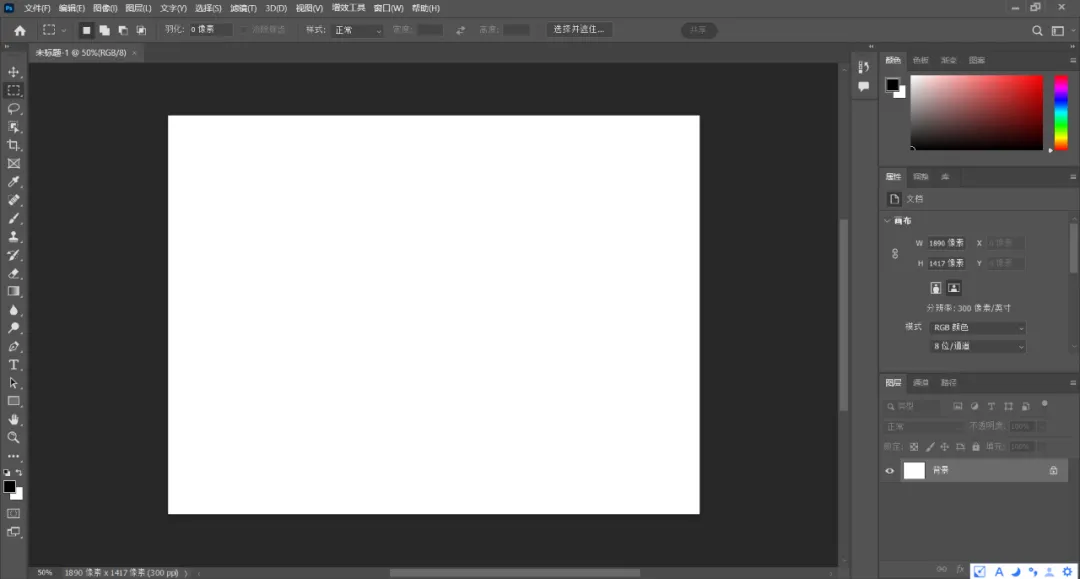Select the Crop tool
1080x579 pixels.
13,145
